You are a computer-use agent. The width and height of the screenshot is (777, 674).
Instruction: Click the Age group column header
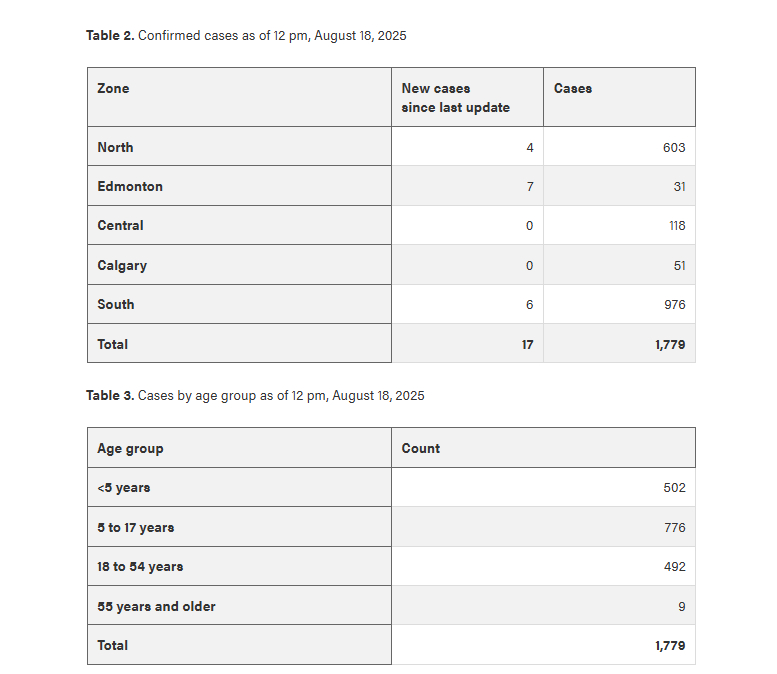pyautogui.click(x=130, y=448)
